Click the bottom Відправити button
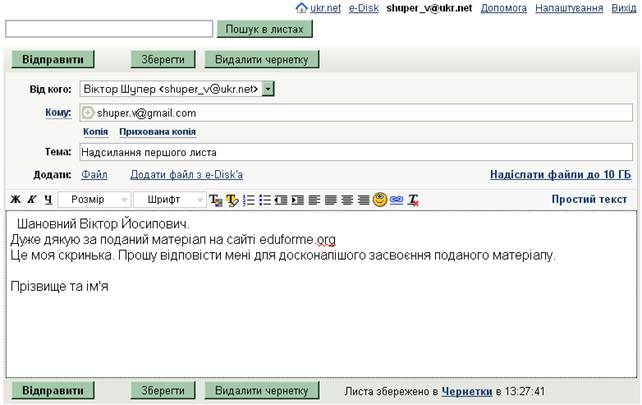Screen dimensions: 642x405 coord(53,390)
